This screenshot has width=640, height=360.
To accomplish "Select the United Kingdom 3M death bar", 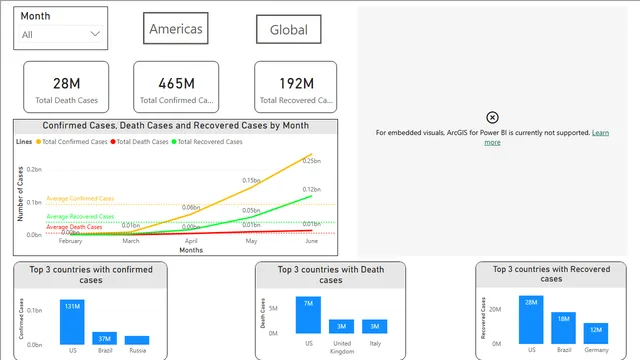I will pyautogui.click(x=341, y=327).
